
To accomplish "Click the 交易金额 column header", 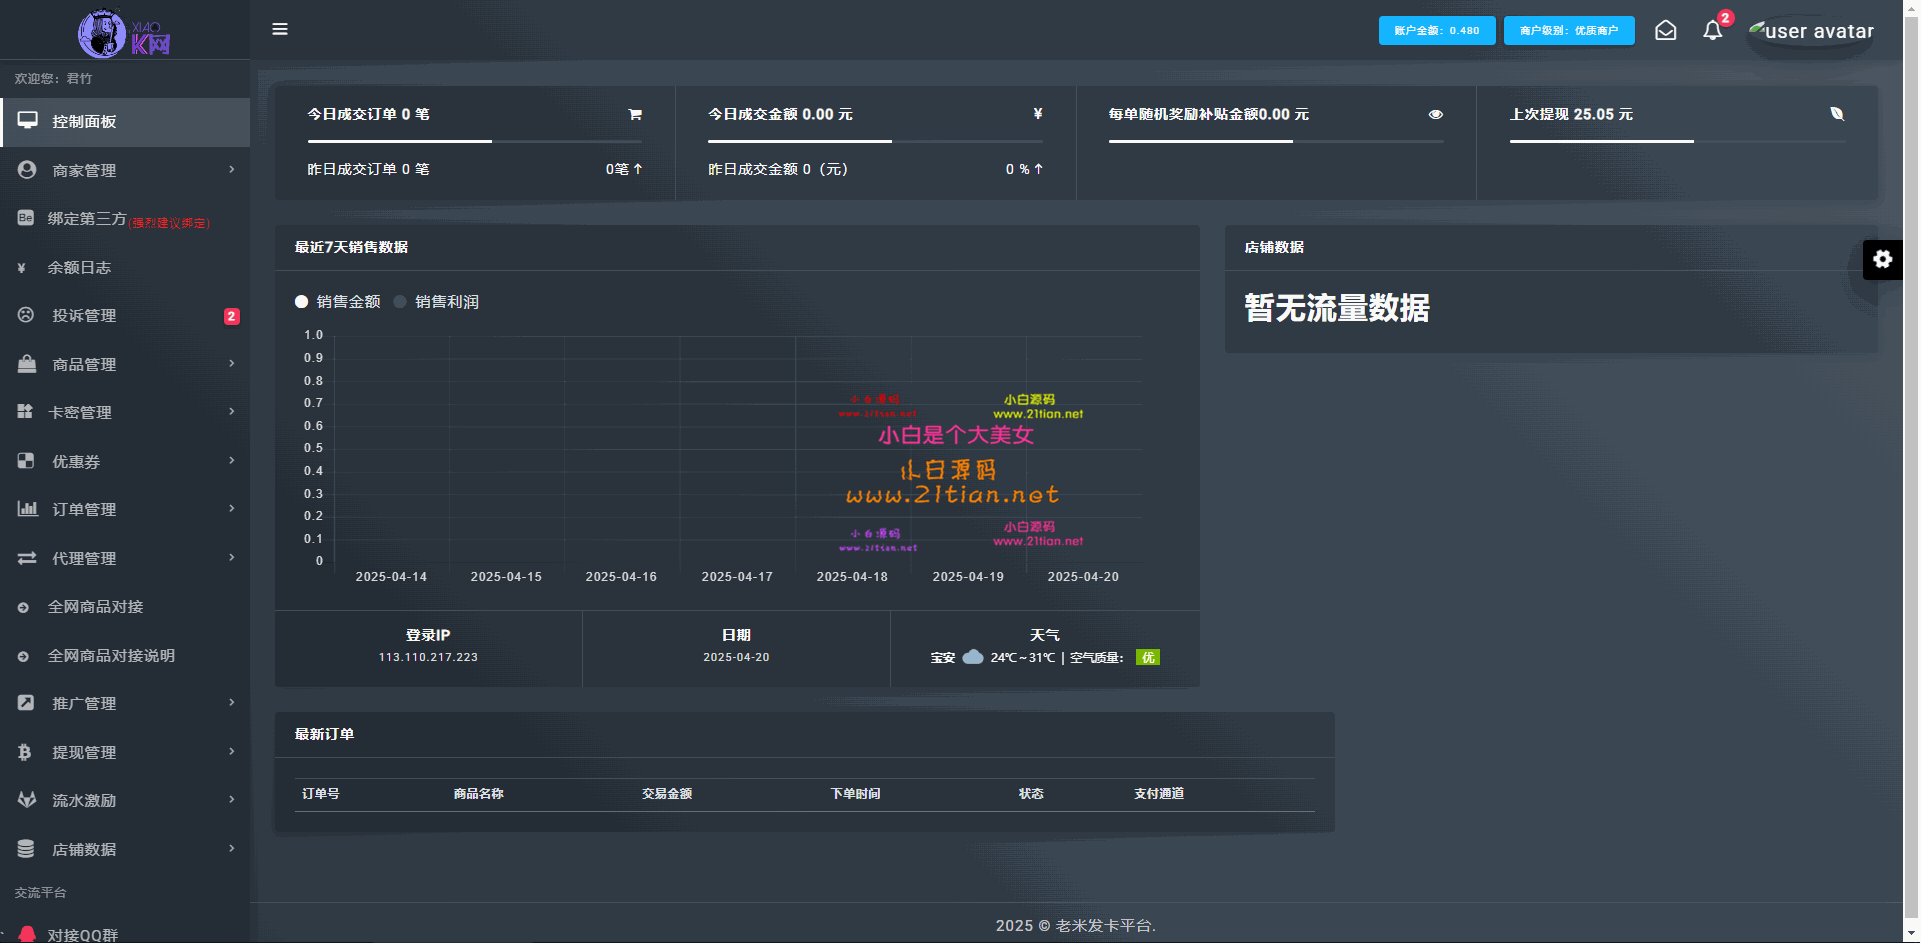I will pos(667,793).
